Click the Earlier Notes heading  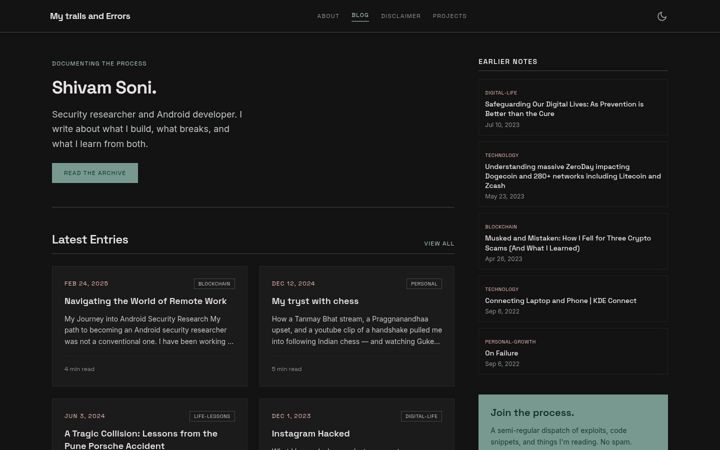pyautogui.click(x=507, y=62)
